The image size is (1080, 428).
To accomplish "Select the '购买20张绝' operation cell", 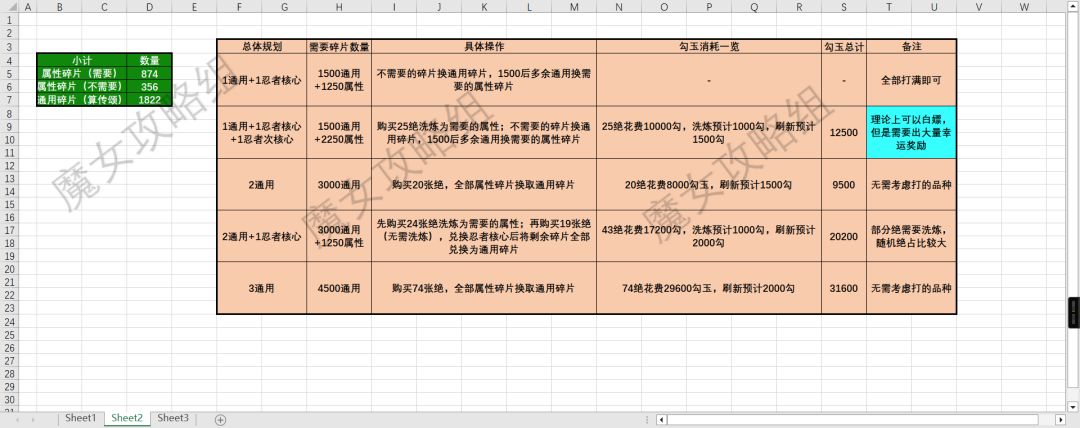I will pos(484,185).
